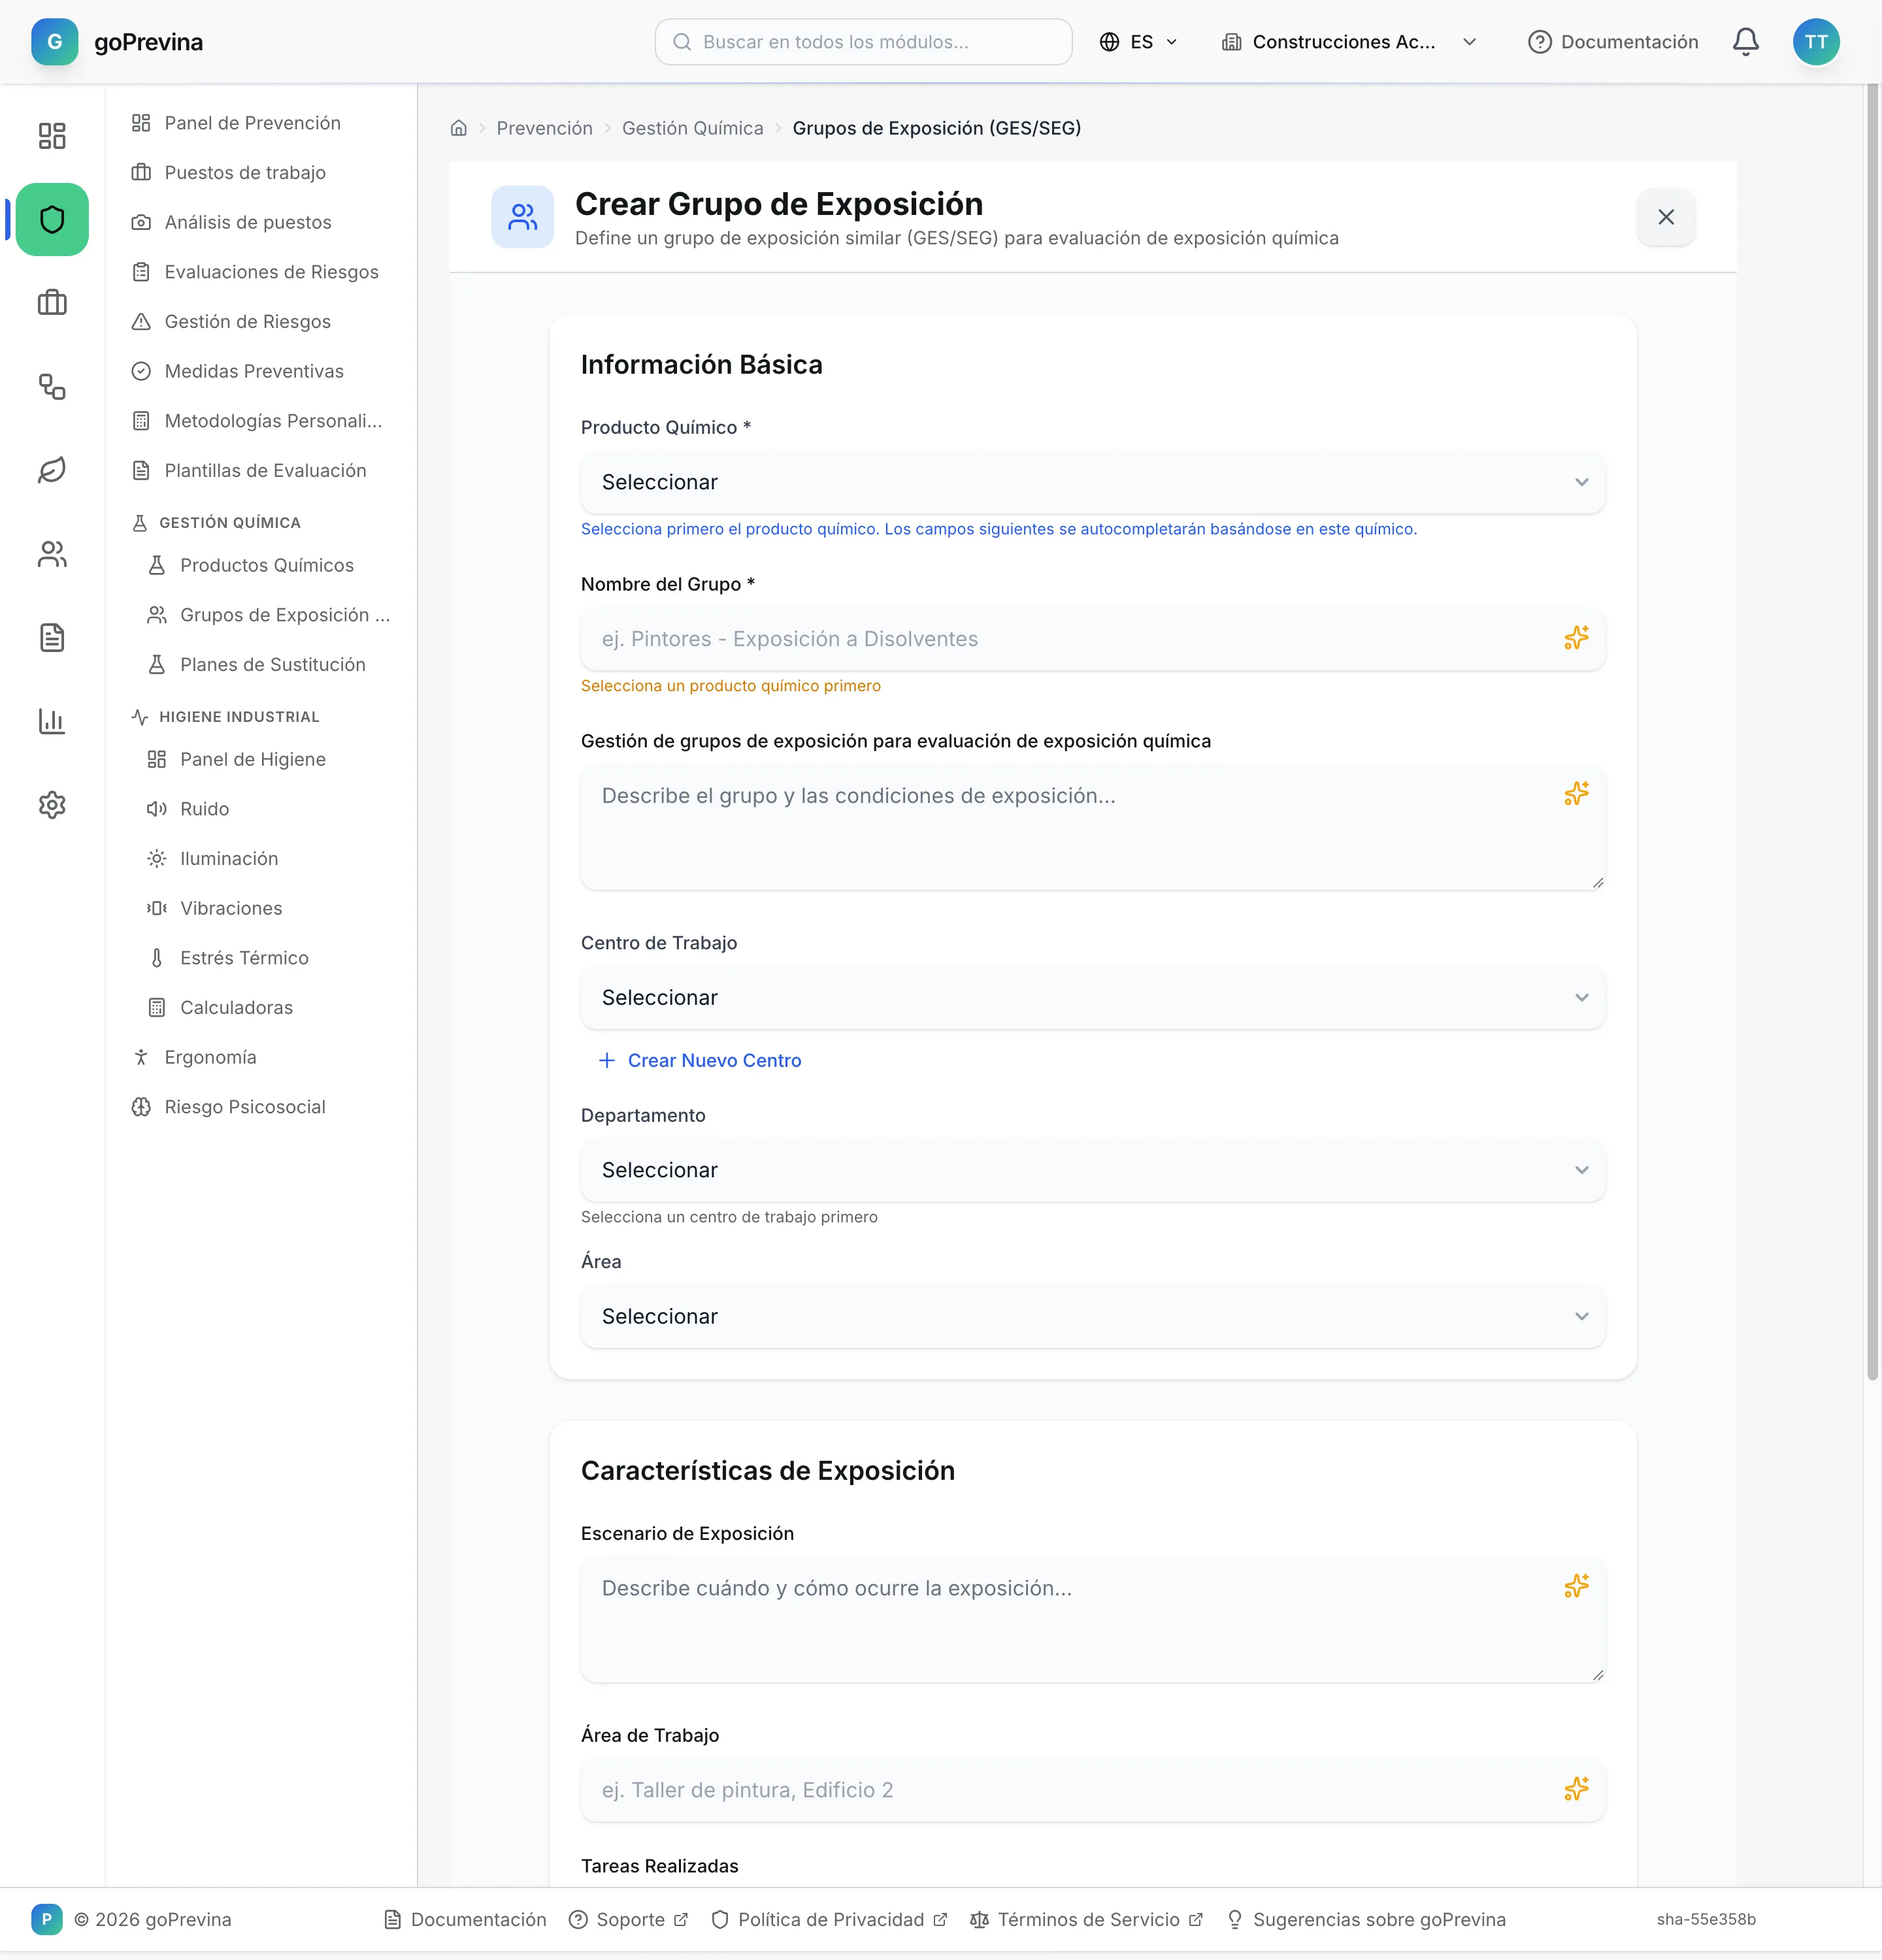Open the settings gear module in sidebar
Viewport: 1882px width, 1960px height.
[52, 805]
